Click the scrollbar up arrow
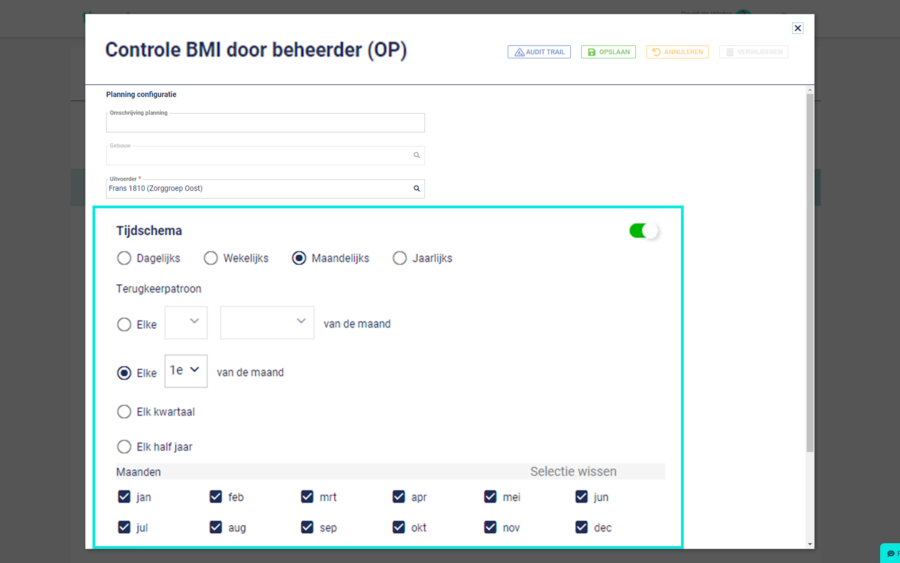900x563 pixels. (x=810, y=90)
